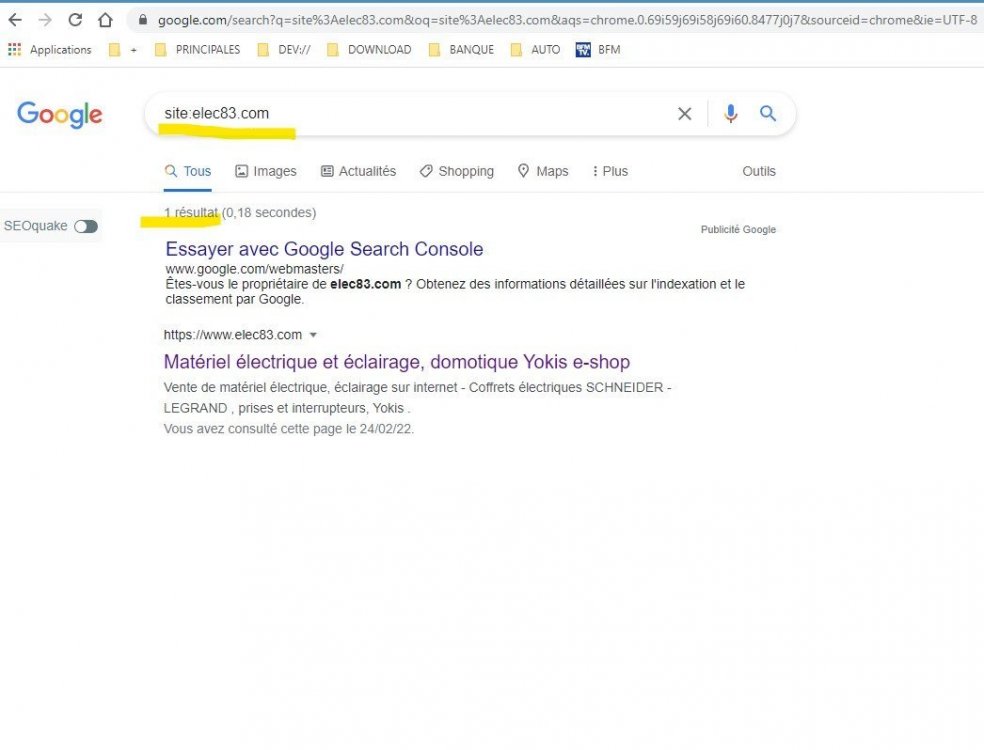
Task: Go back with the browser back arrow
Action: coord(14,20)
